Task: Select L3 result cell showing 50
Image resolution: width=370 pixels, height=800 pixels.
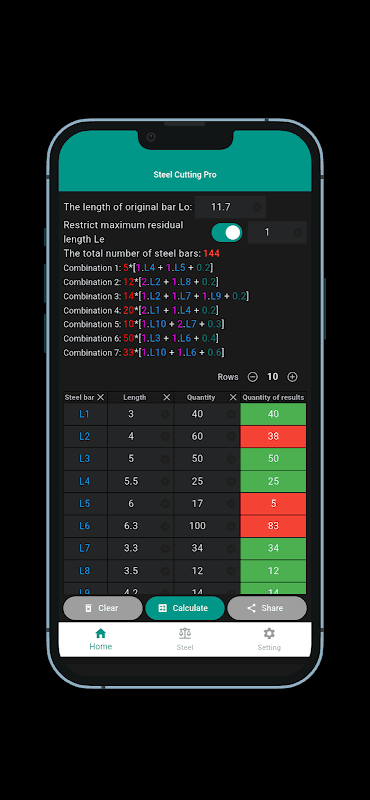Action: 274,459
